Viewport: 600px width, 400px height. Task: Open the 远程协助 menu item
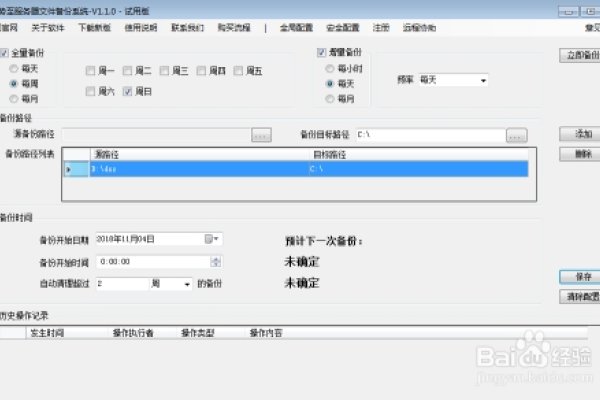point(419,28)
